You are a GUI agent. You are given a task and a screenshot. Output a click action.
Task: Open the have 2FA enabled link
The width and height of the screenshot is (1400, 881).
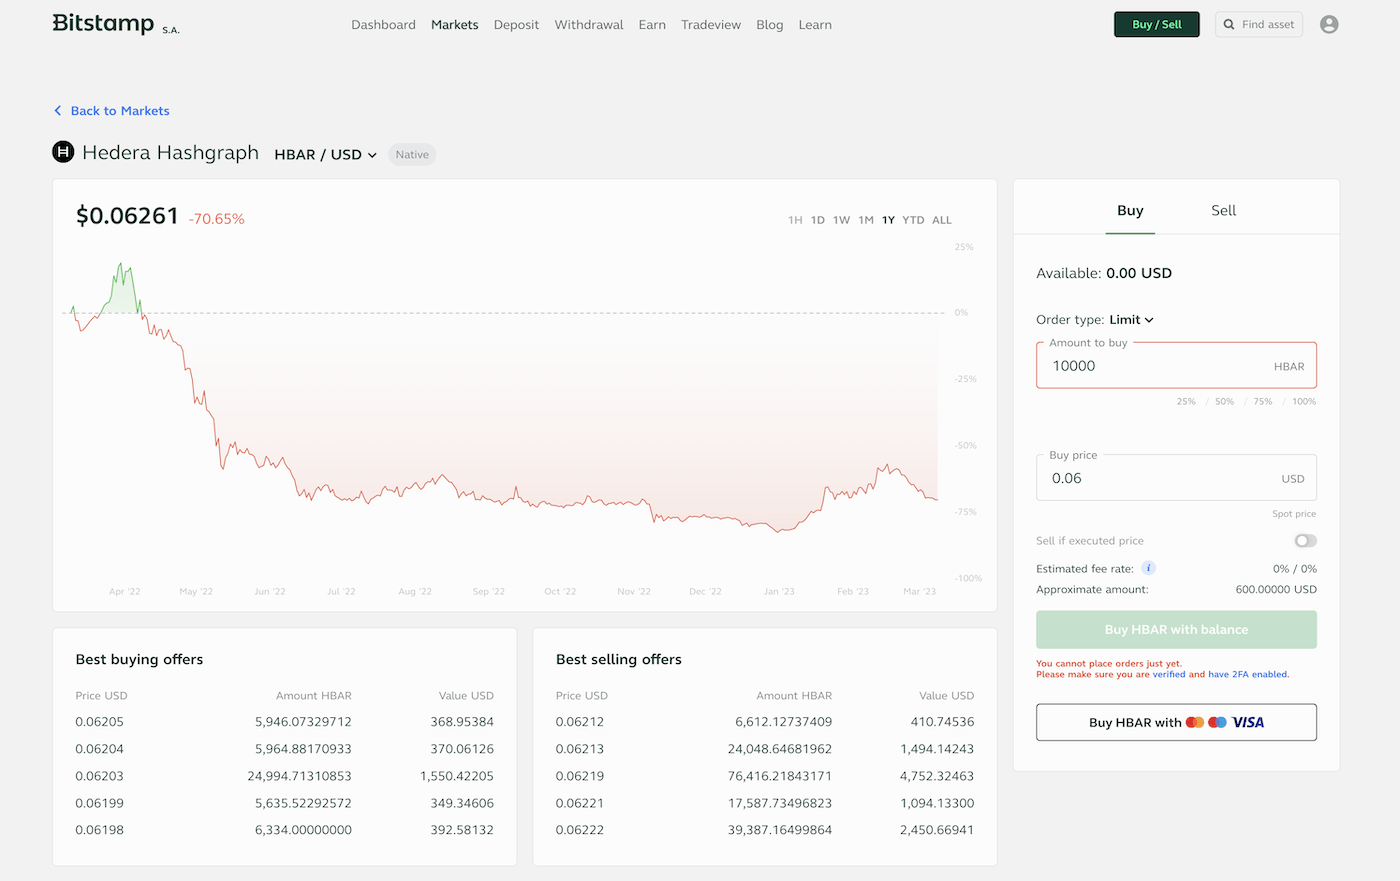(1248, 674)
